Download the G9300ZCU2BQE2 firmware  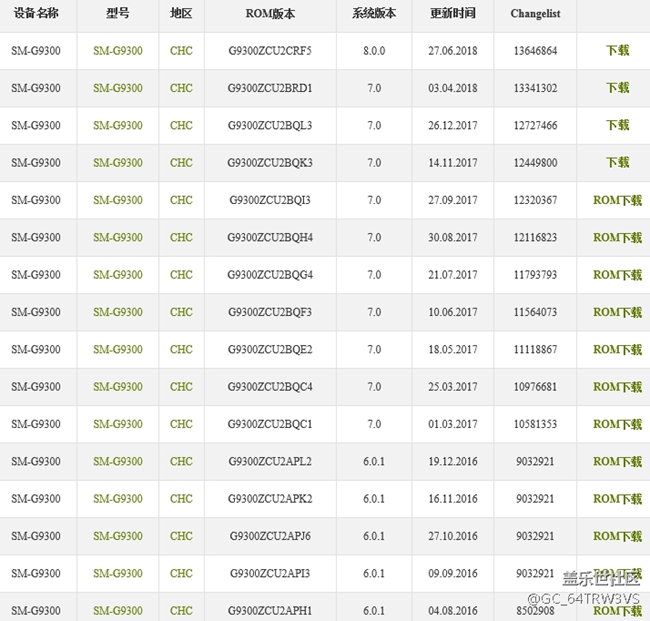tap(617, 349)
